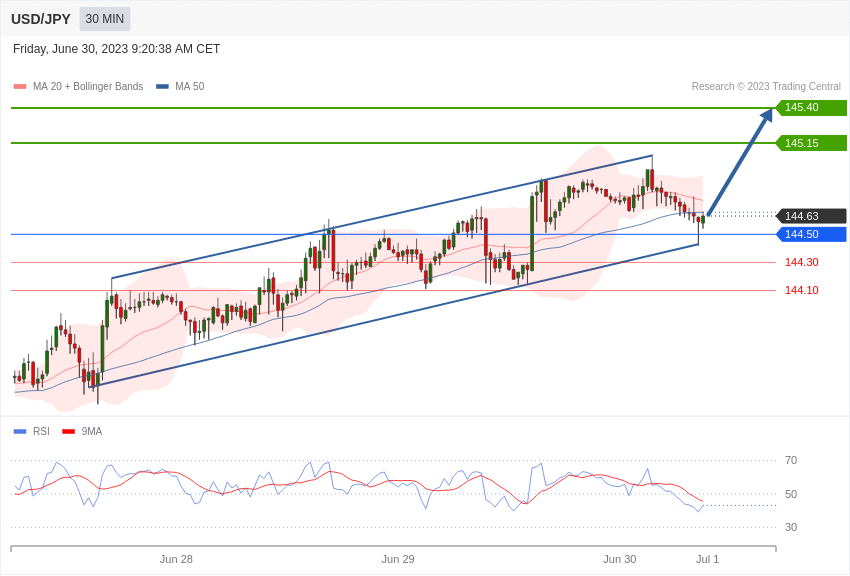The image size is (850, 576).
Task: Click the Research Trading Central copyright text
Action: tap(766, 87)
